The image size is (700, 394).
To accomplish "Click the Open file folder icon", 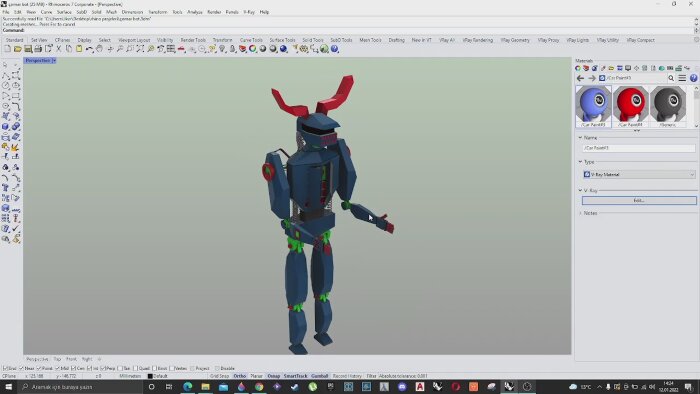I will coord(18,49).
